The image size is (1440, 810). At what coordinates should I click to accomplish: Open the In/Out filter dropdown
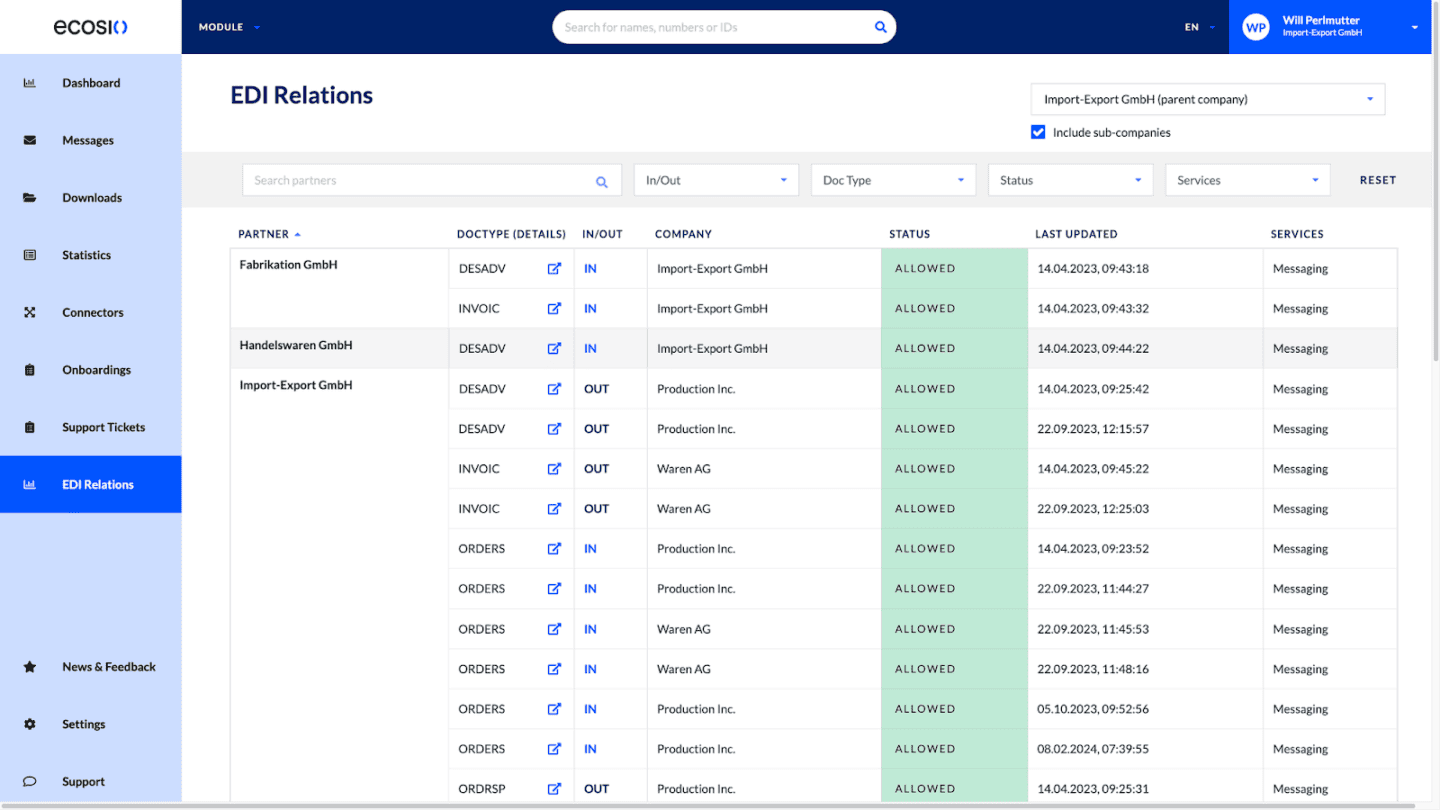pos(716,180)
